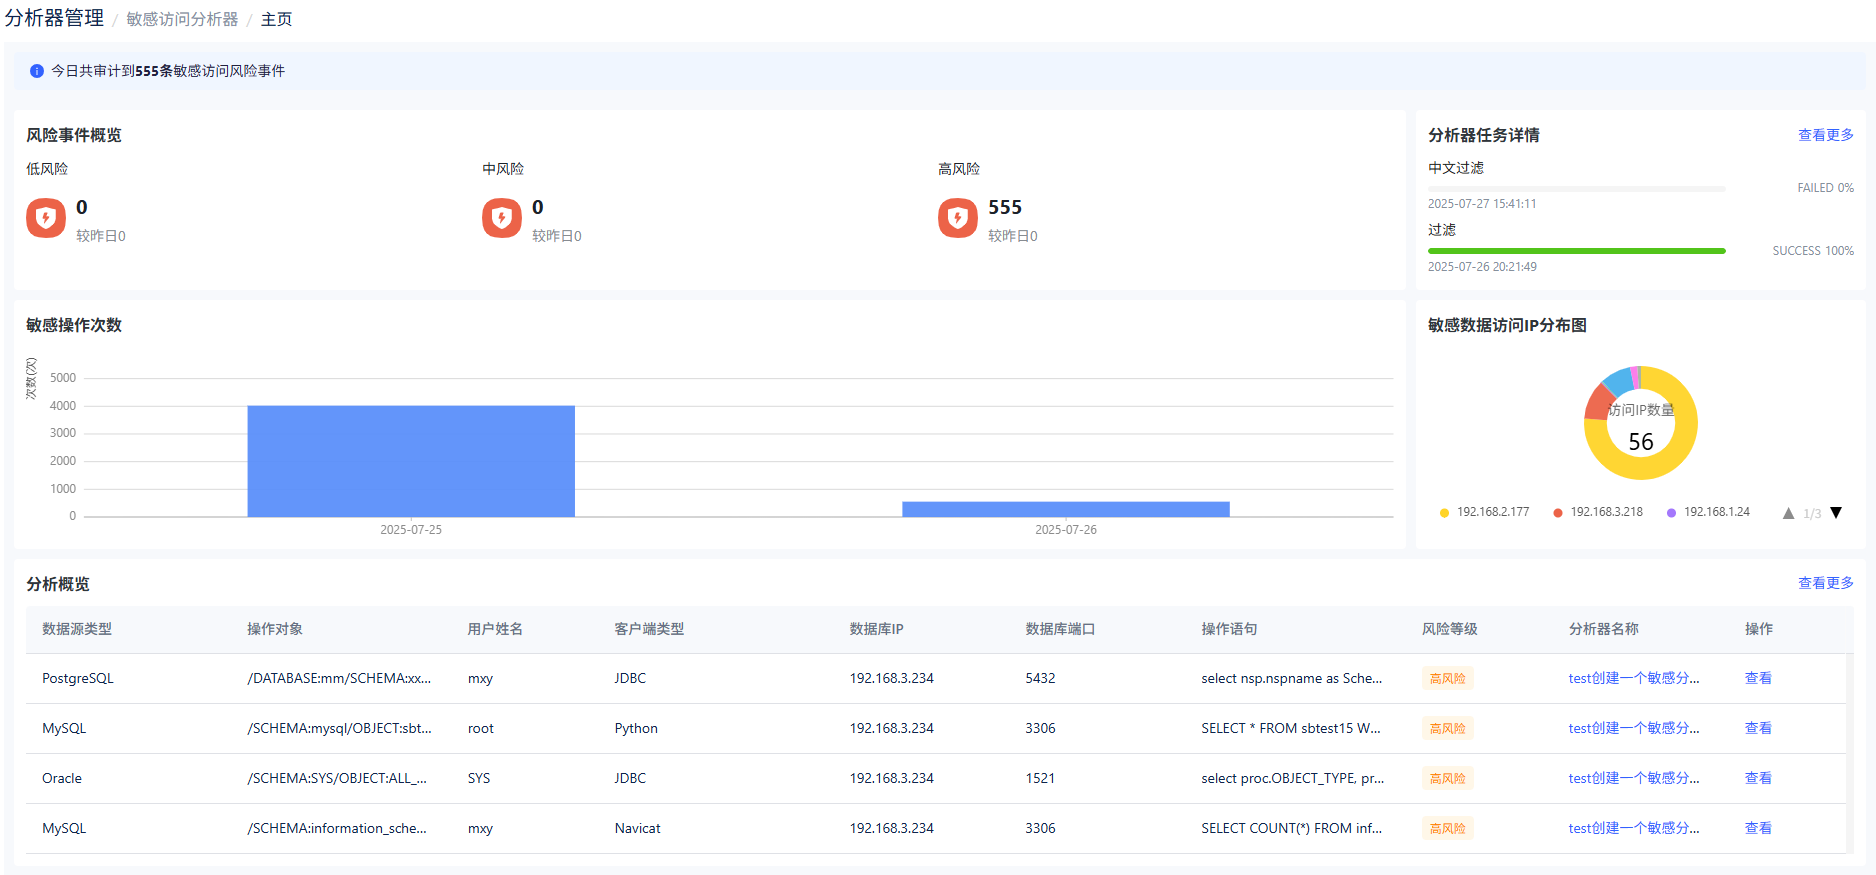Open the analyzer name link in the Oracle row
Screen dimensions: 1876x875
pos(1634,778)
